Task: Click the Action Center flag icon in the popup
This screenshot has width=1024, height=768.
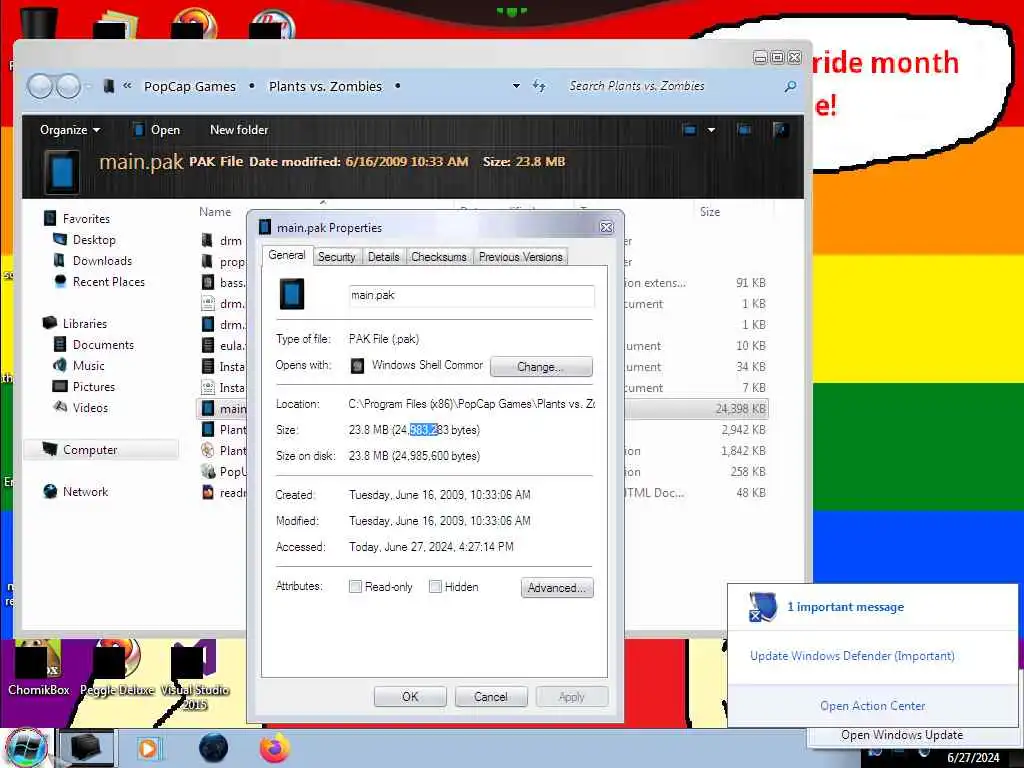Action: pos(762,607)
